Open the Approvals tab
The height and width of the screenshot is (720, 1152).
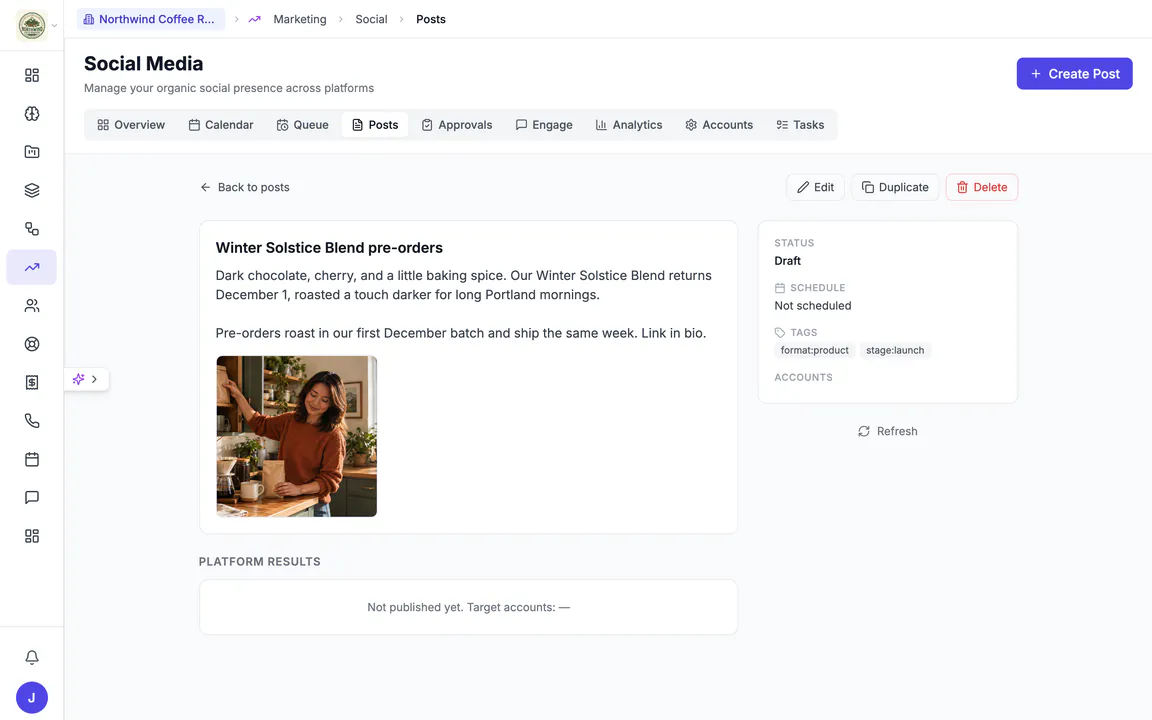pyautogui.click(x=456, y=125)
